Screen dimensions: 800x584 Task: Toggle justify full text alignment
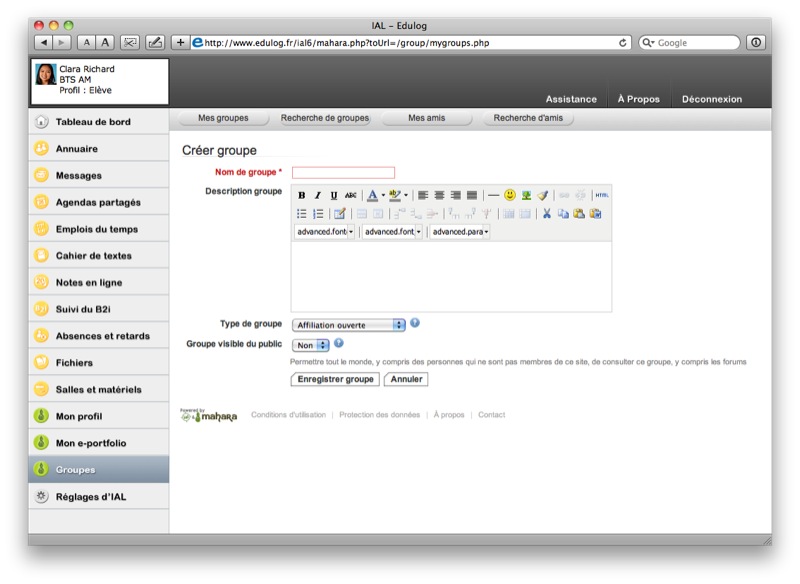click(x=471, y=195)
